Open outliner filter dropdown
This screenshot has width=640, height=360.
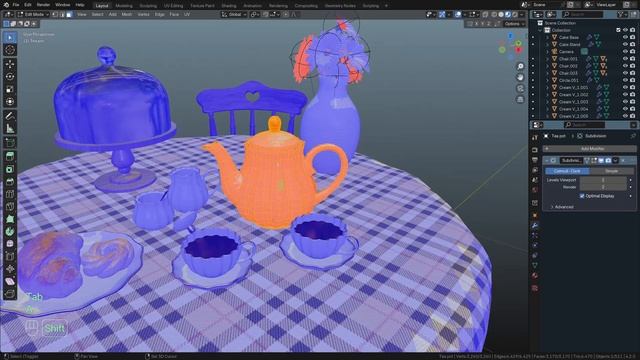click(x=622, y=14)
